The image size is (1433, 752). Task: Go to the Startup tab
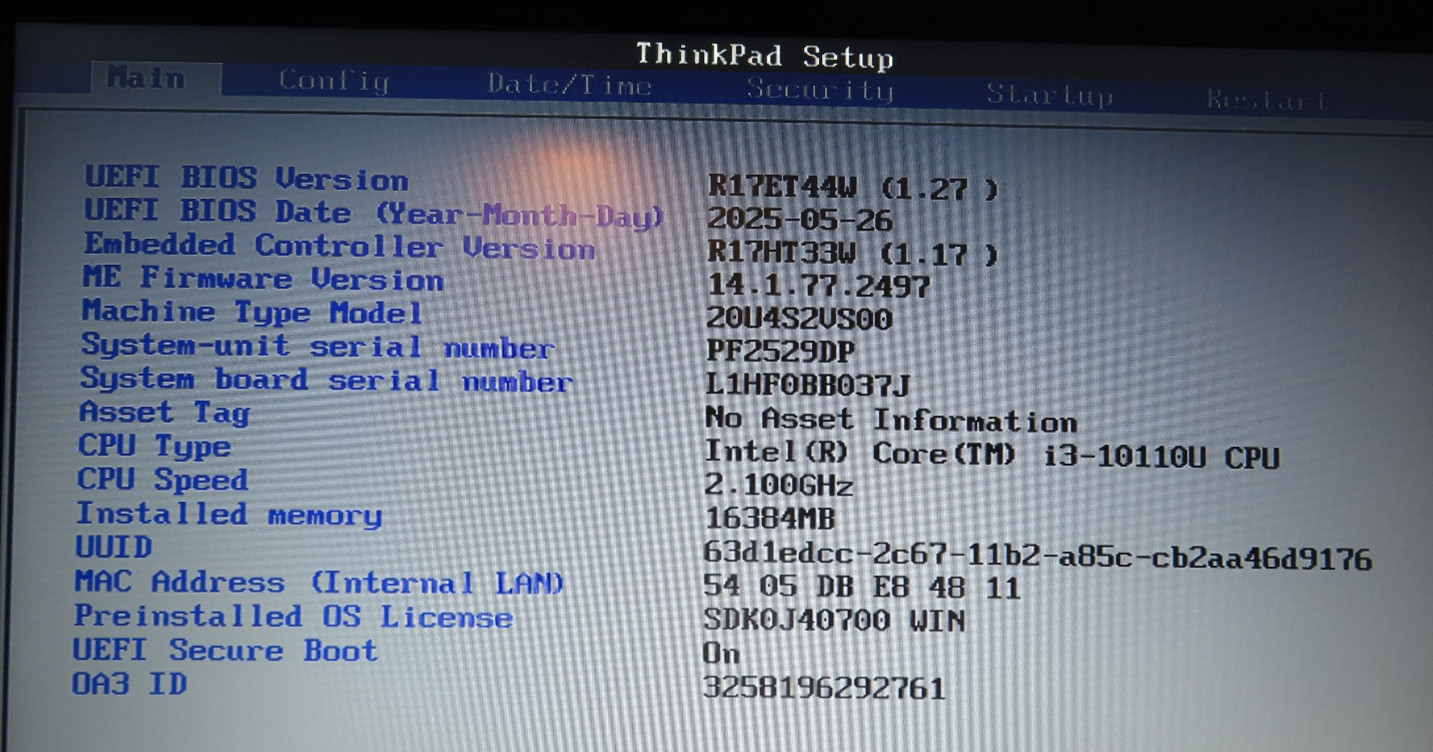[1049, 95]
